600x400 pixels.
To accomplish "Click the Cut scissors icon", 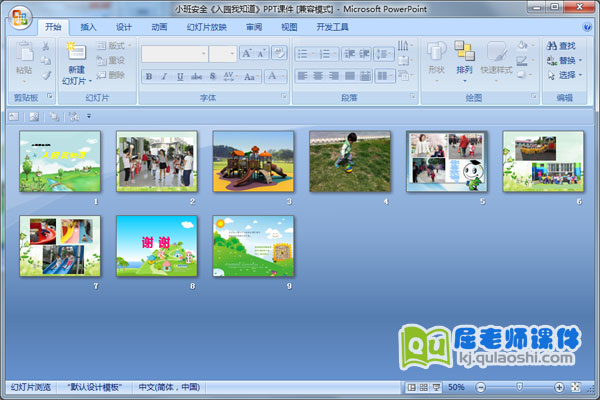I will coord(46,46).
